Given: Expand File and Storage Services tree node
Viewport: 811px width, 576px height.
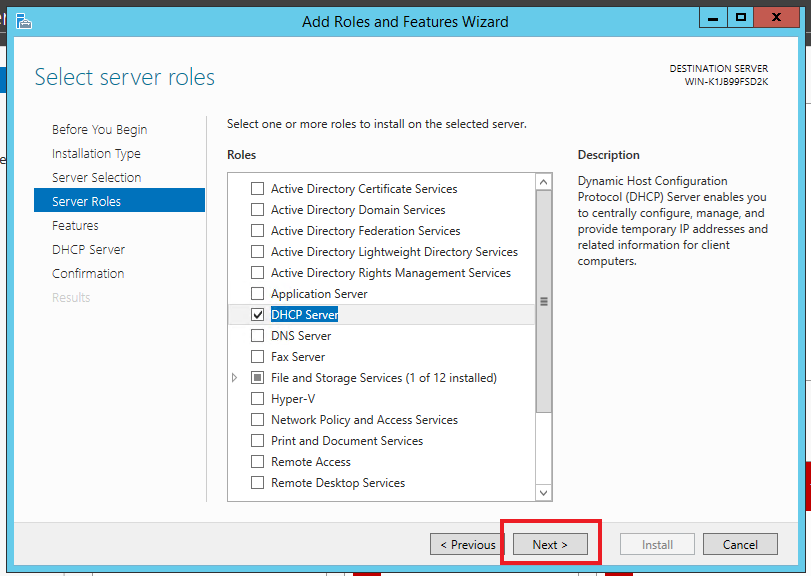Looking at the screenshot, I should pos(235,378).
